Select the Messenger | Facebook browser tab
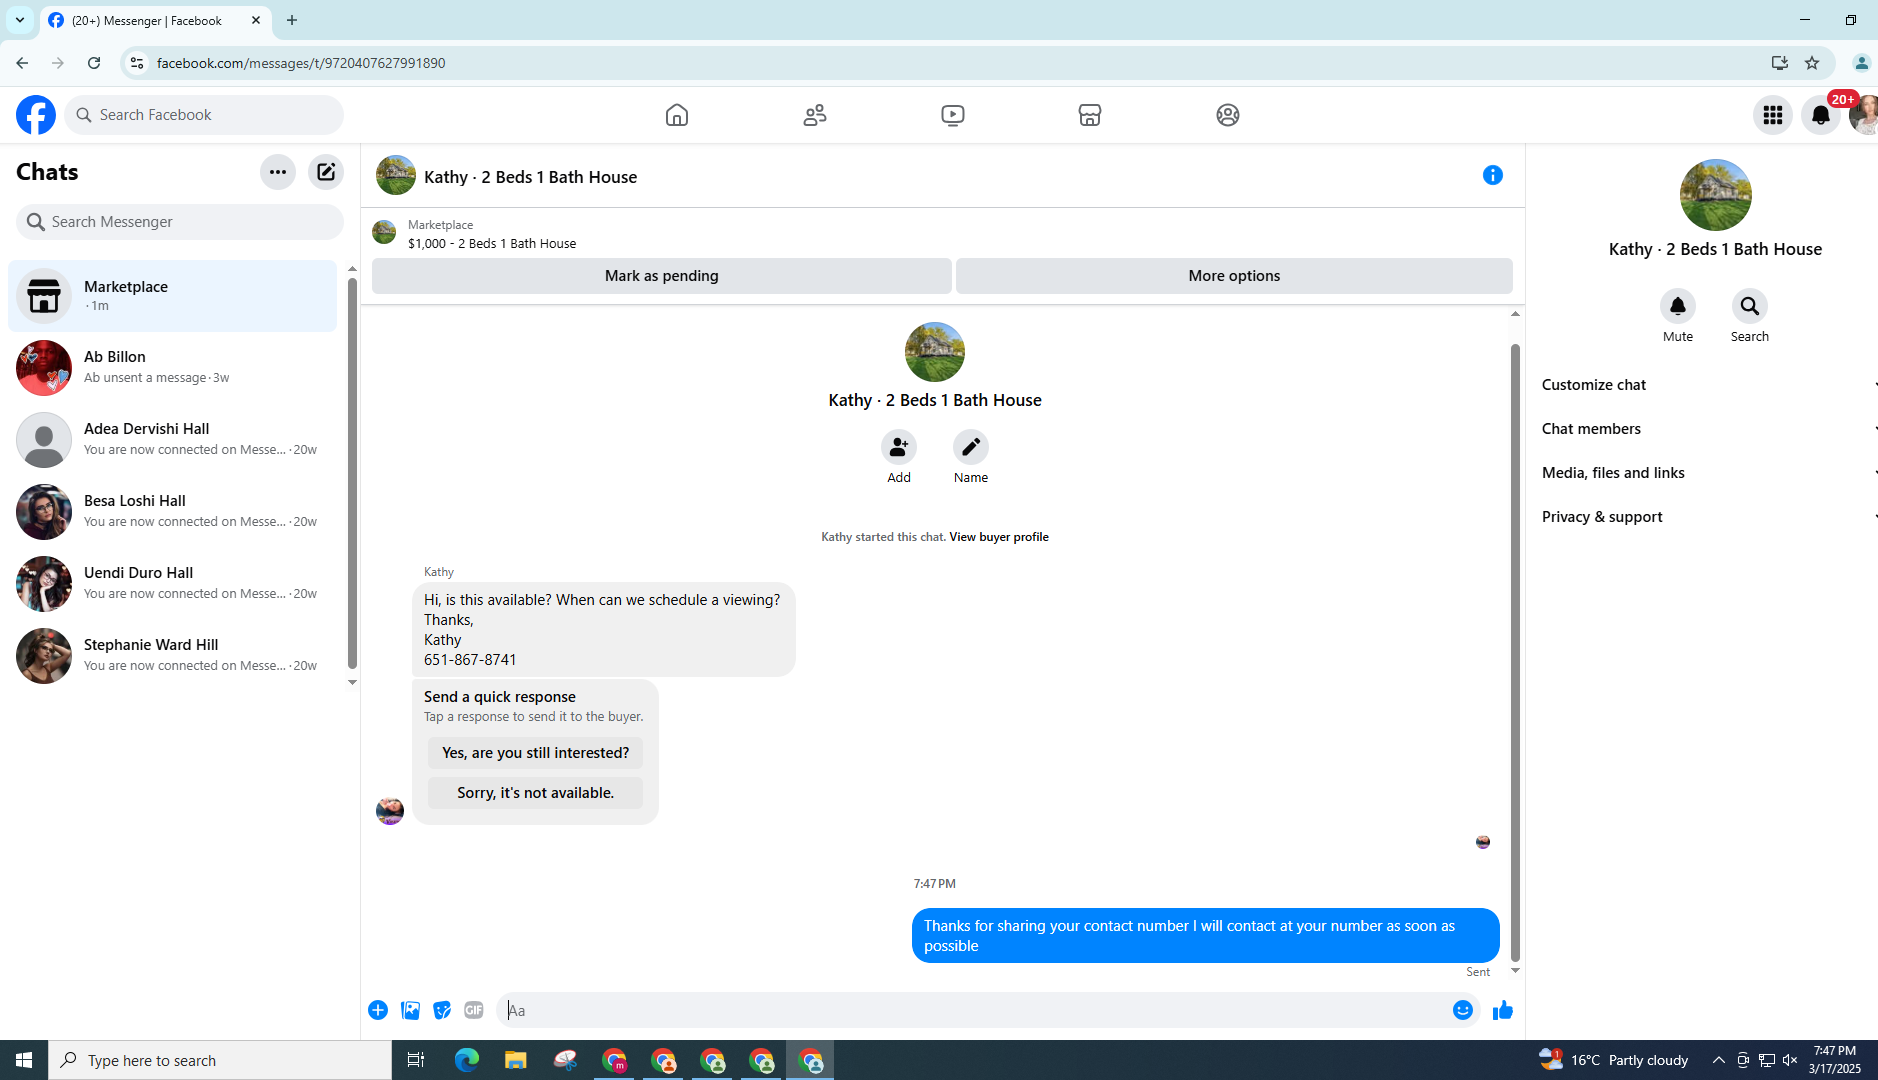The height and width of the screenshot is (1080, 1878). point(155,20)
